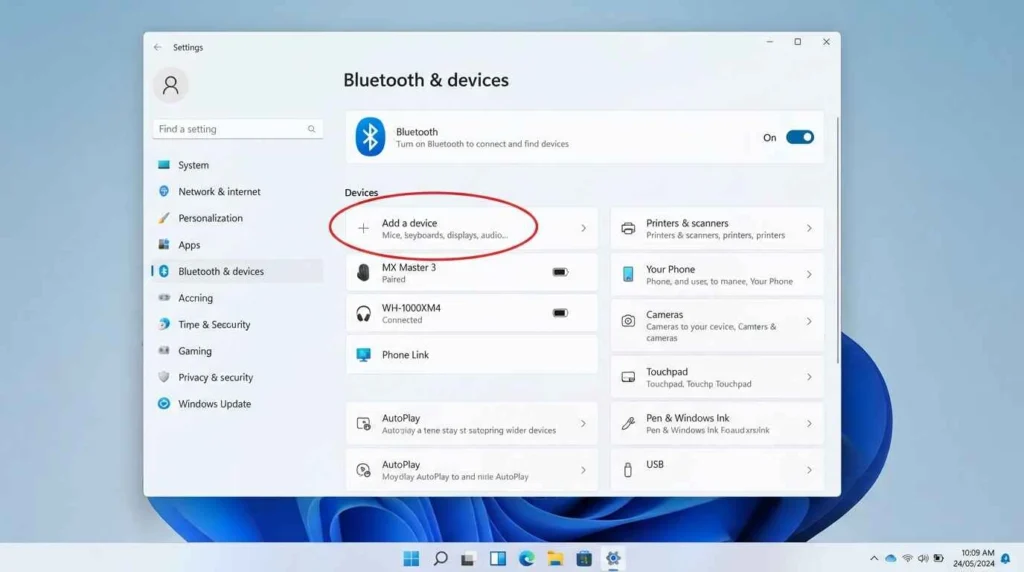
Task: Expand the Your Phone chevron
Action: [x=809, y=275]
